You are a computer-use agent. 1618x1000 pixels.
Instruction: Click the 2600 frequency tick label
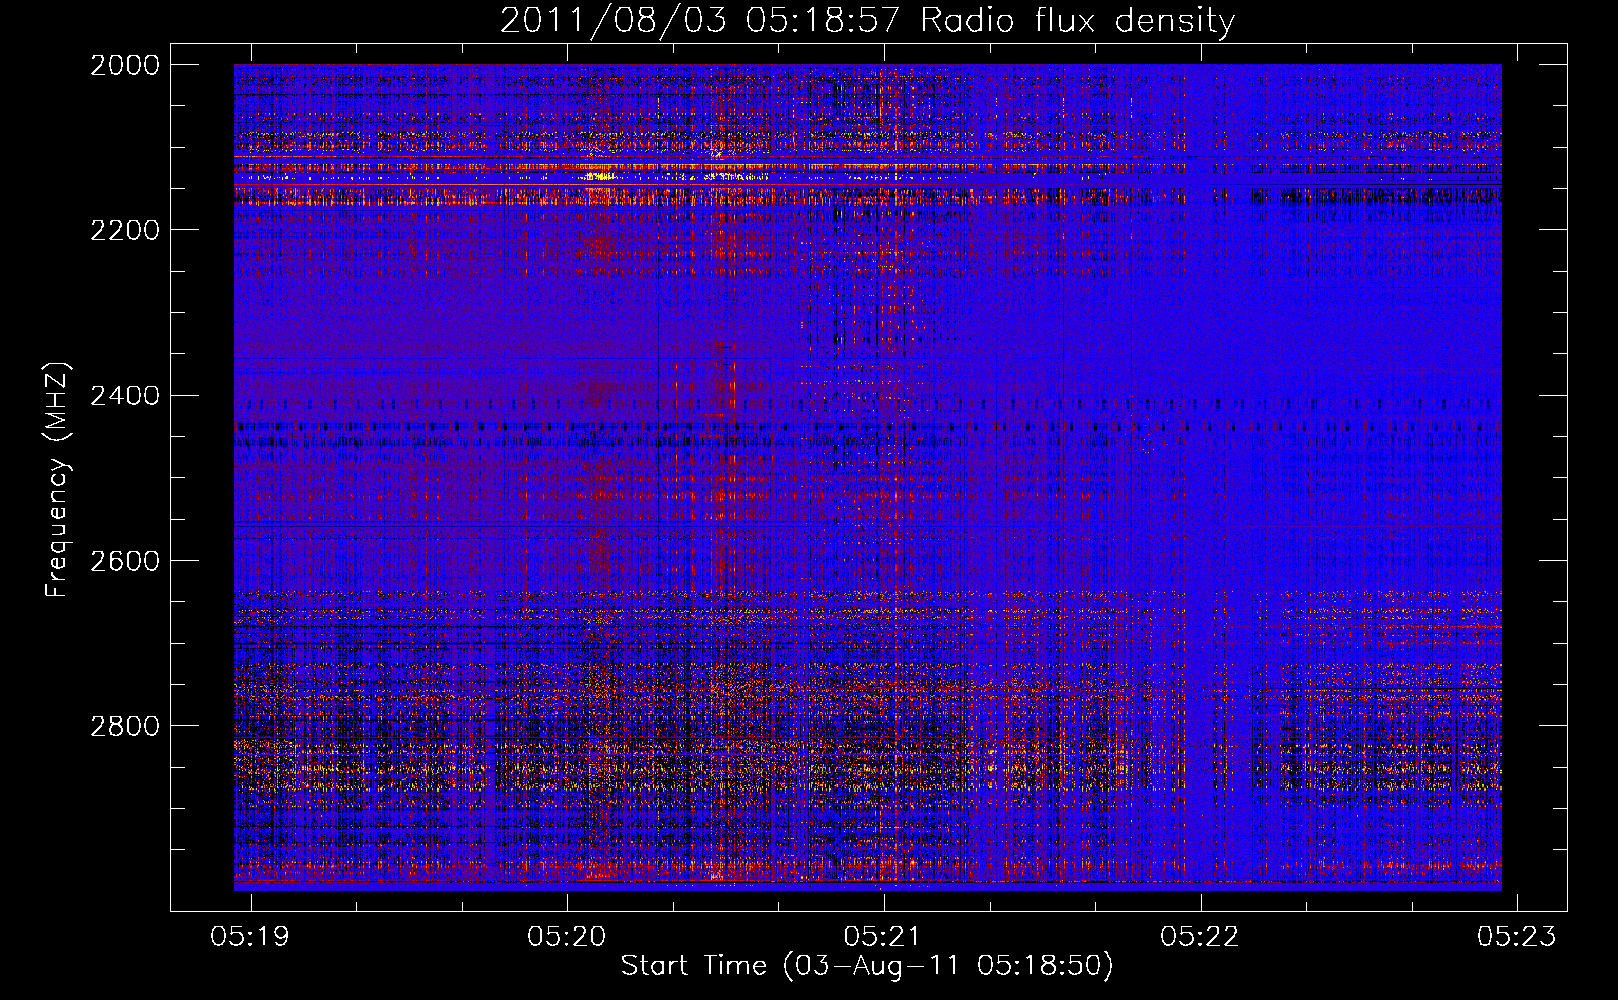click(x=125, y=561)
